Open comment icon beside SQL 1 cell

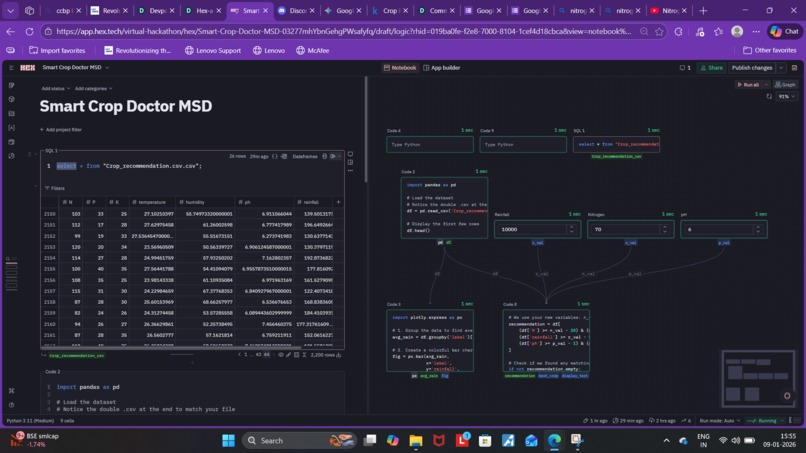[350, 154]
